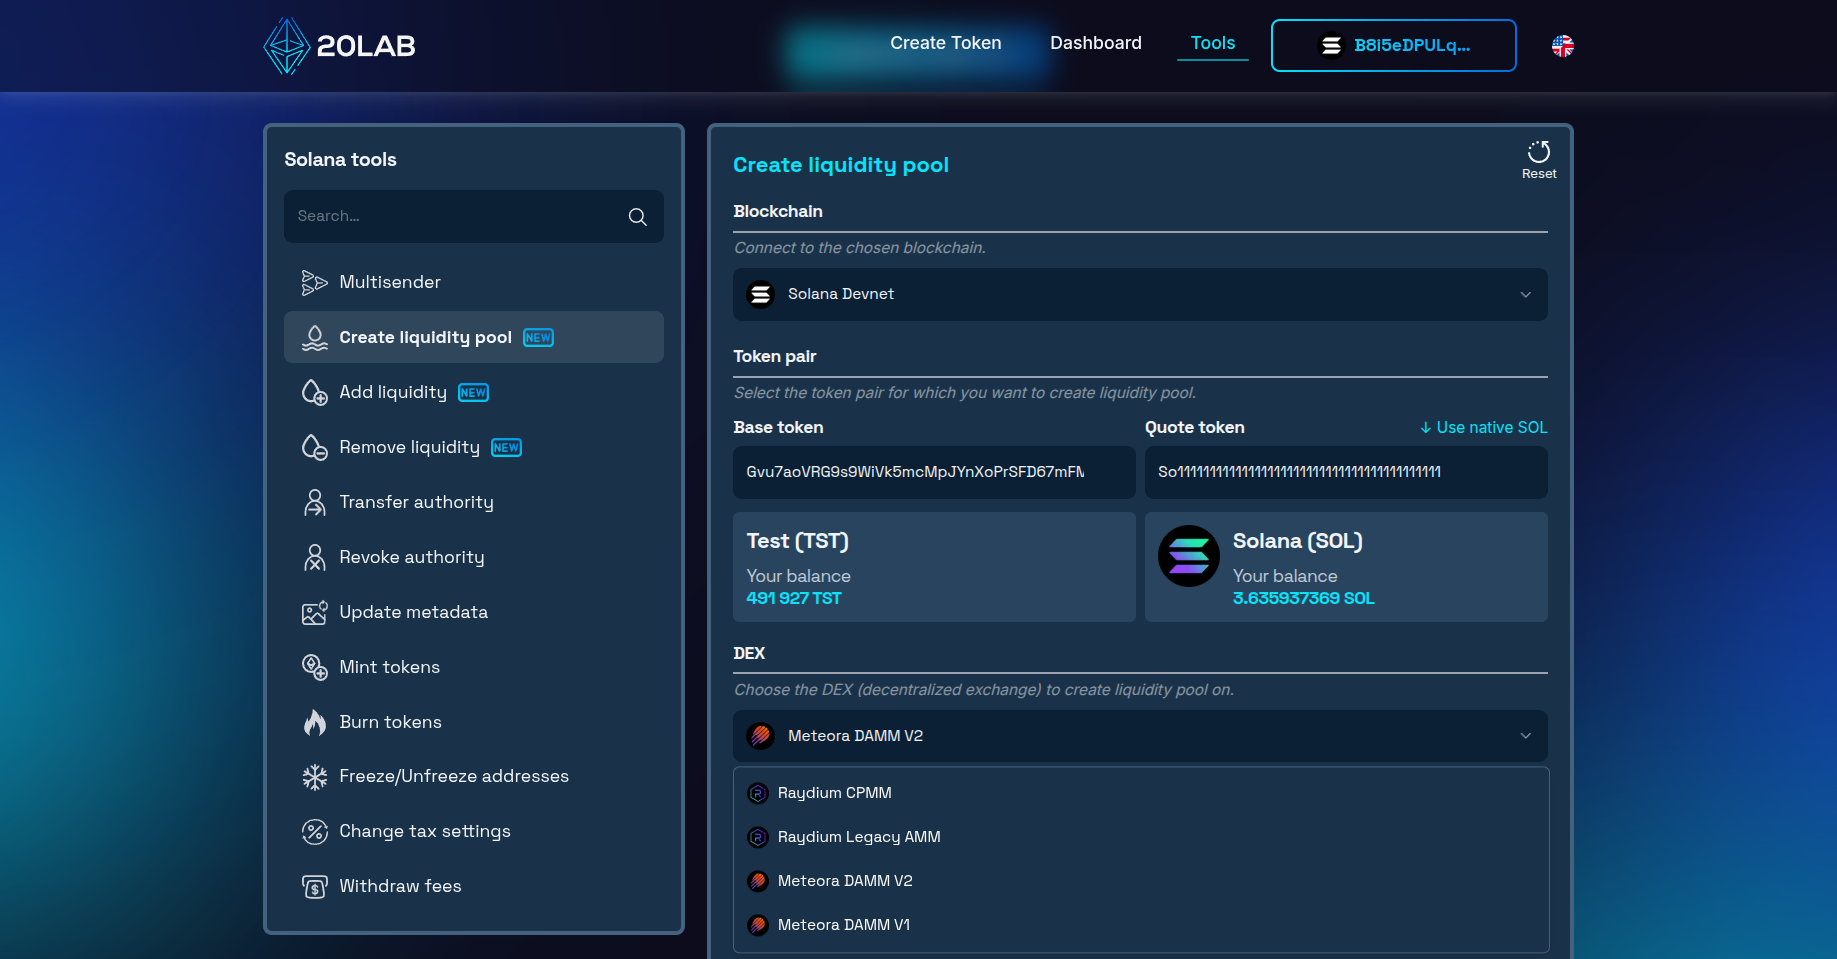1837x959 pixels.
Task: Click the Solana tools search field
Action: pyautogui.click(x=474, y=217)
